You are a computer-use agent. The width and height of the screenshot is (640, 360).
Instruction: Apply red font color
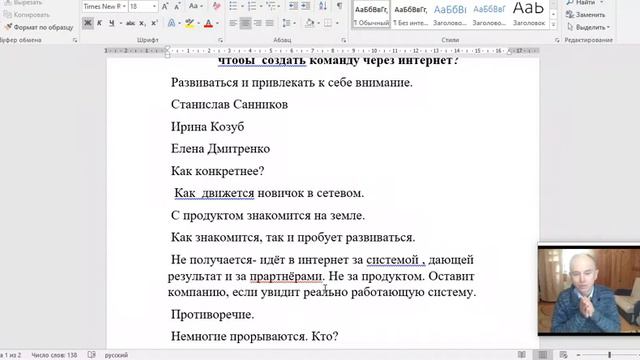tap(208, 23)
